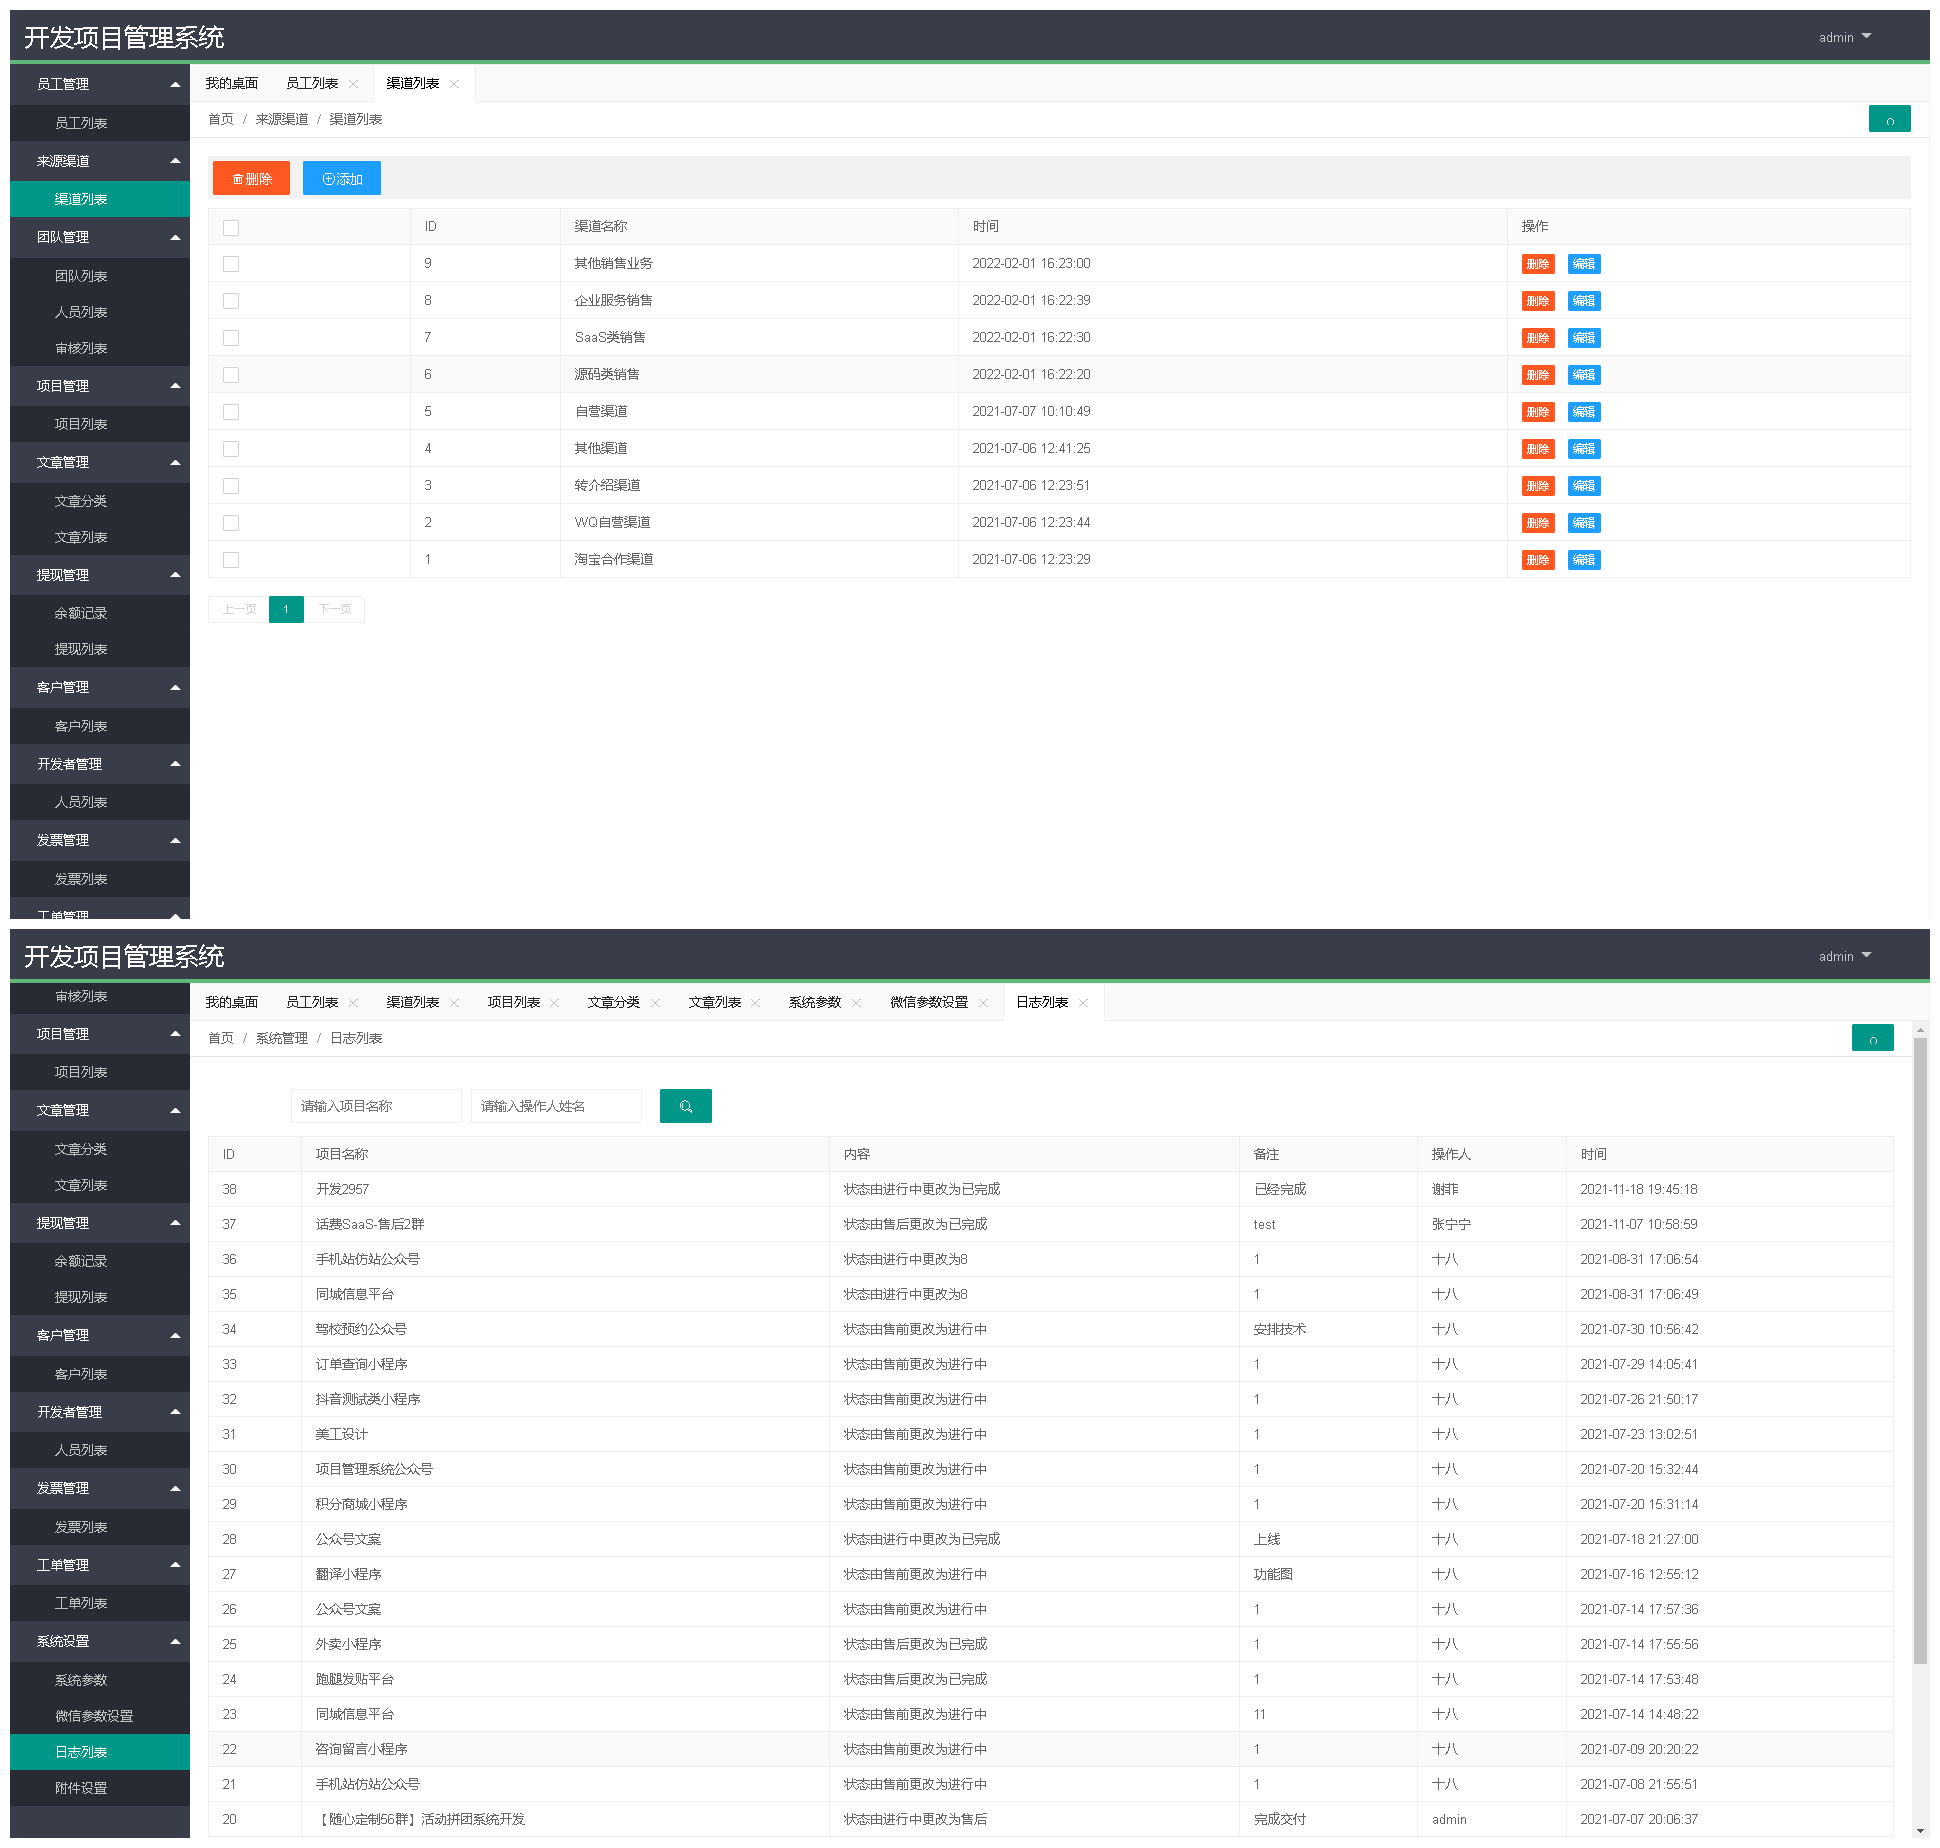
Task: Open 附件设置 in the sidebar
Action: click(x=100, y=1788)
